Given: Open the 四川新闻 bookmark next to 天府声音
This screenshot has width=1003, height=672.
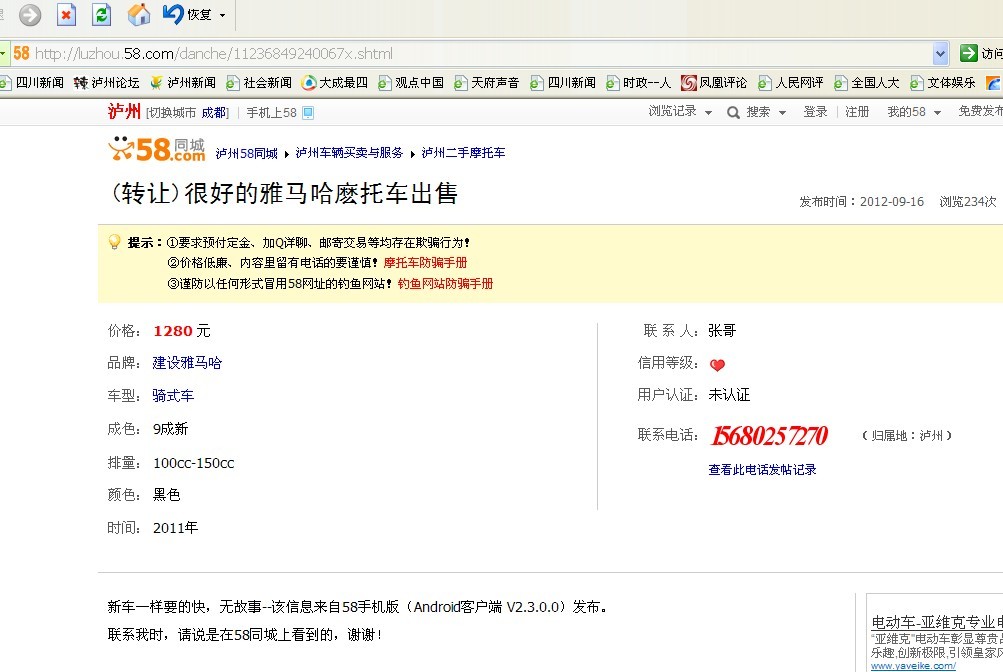Looking at the screenshot, I should tap(563, 82).
